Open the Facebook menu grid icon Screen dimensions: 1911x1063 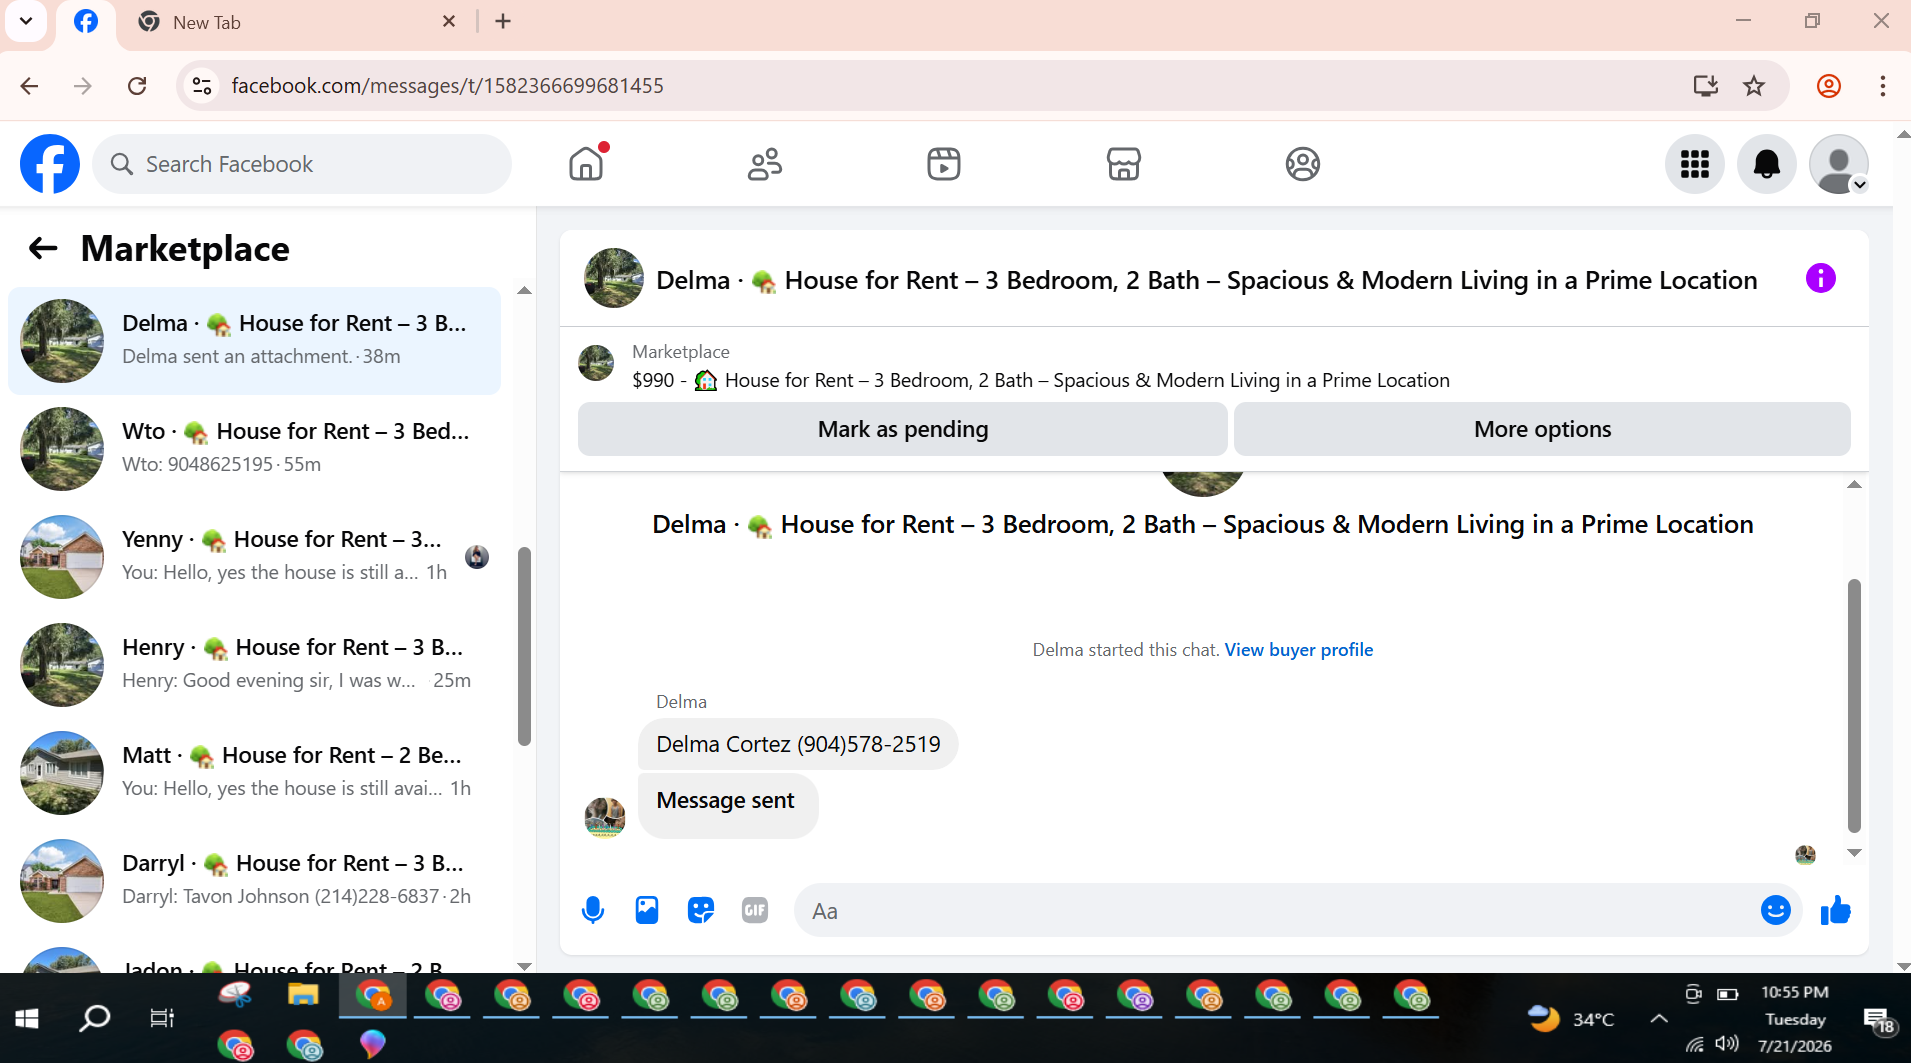tap(1695, 164)
